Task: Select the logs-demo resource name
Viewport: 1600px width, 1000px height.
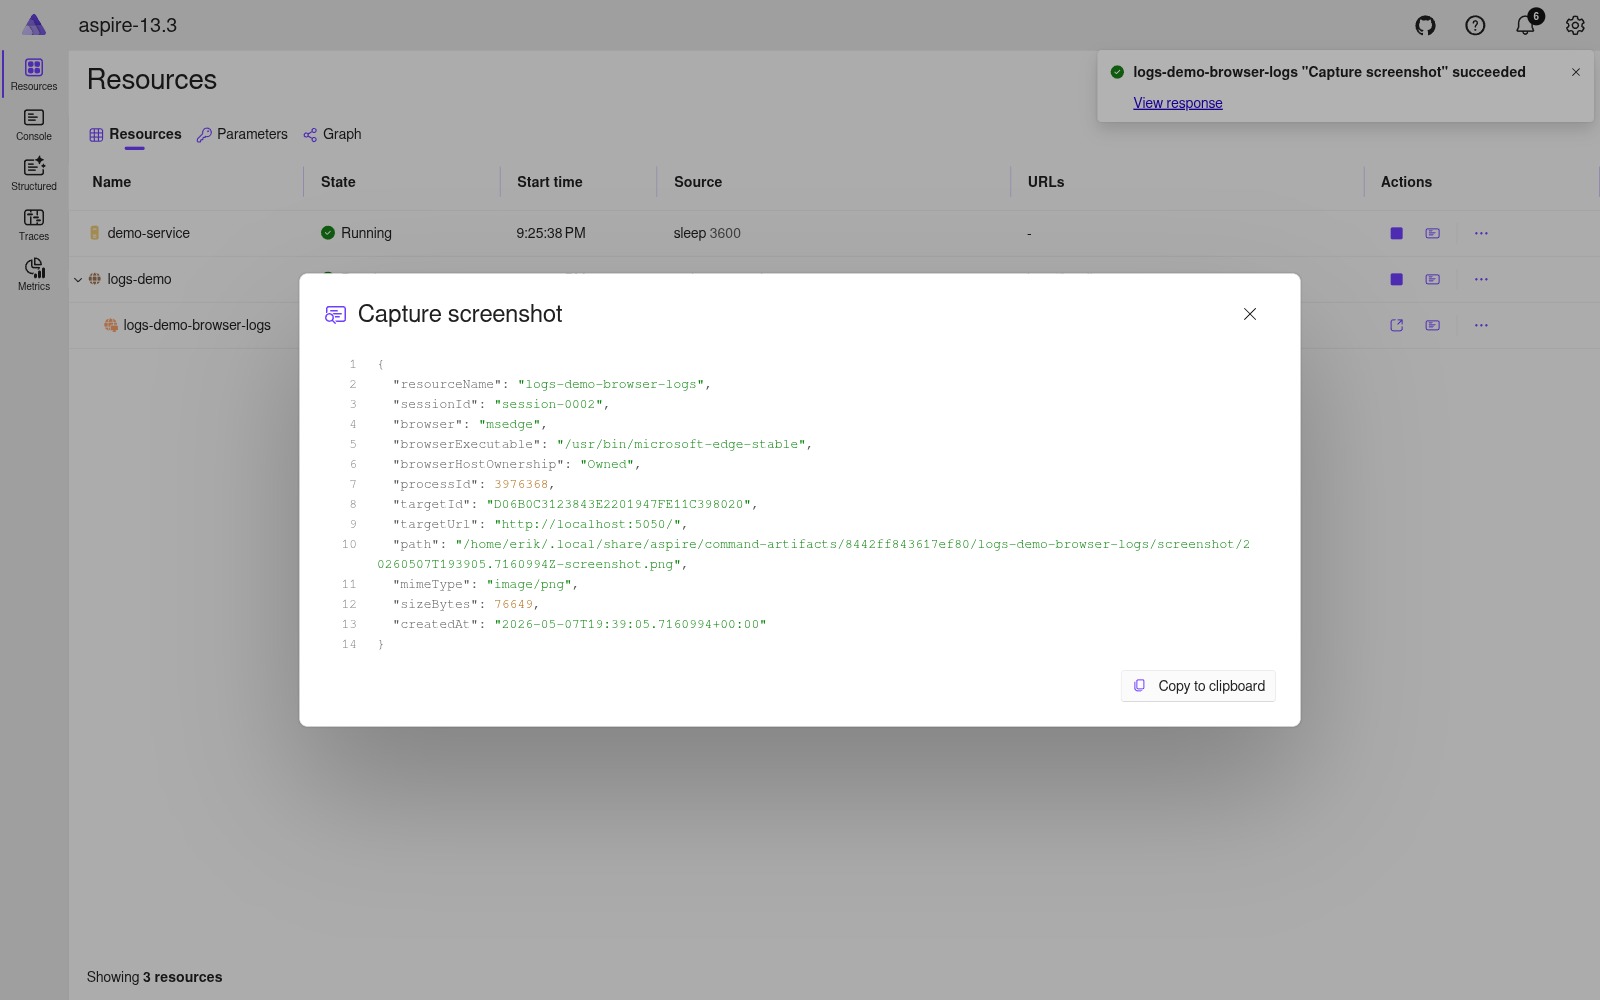Action: (x=139, y=279)
